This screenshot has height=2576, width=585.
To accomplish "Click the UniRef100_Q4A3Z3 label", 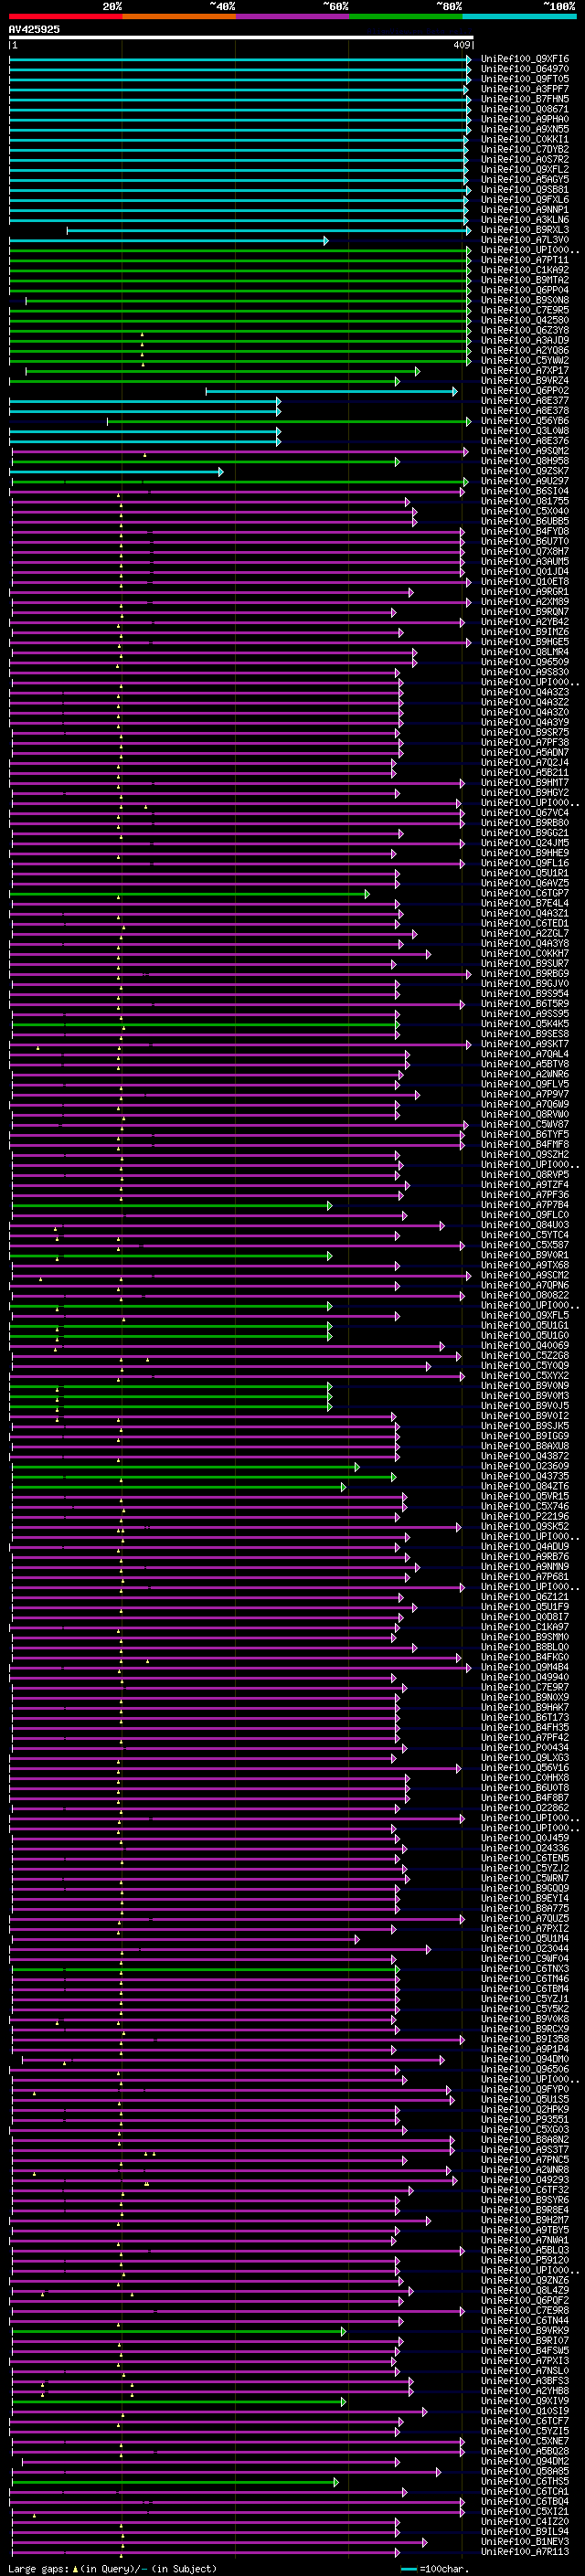I will click(524, 692).
